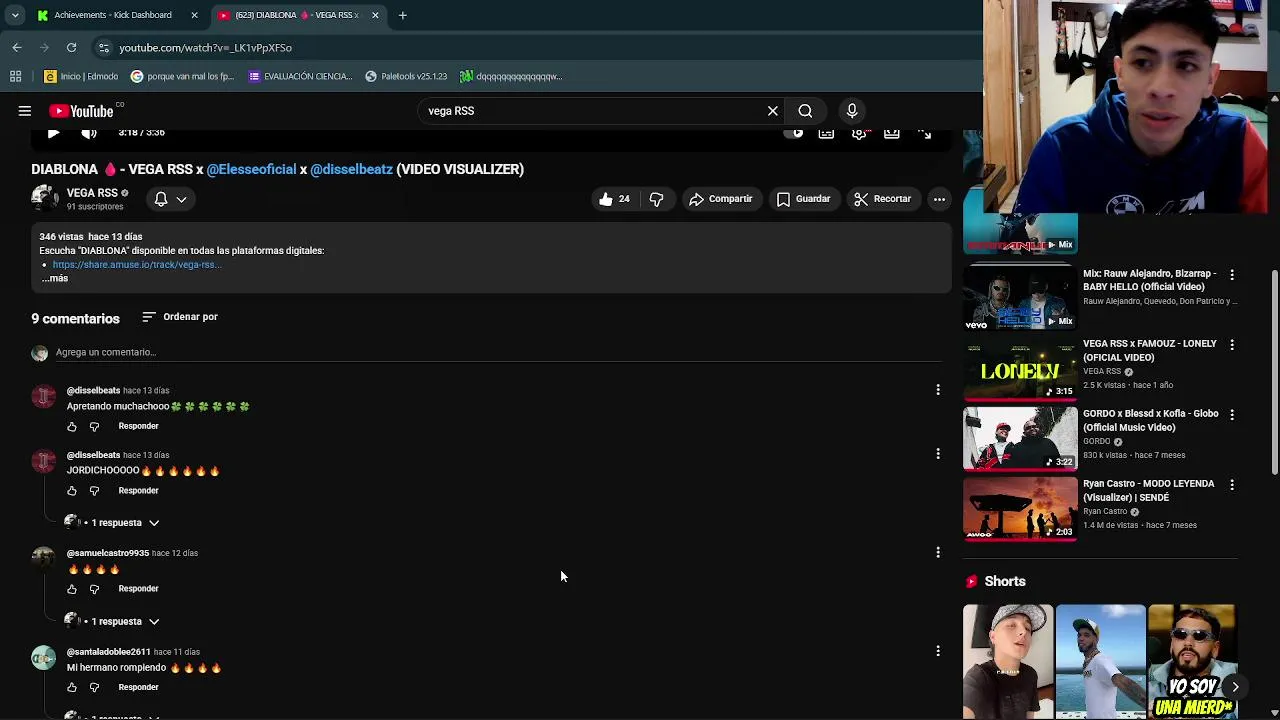The image size is (1280, 720).
Task: Open notification bell dropdown for VEGA RSS
Action: tap(170, 199)
